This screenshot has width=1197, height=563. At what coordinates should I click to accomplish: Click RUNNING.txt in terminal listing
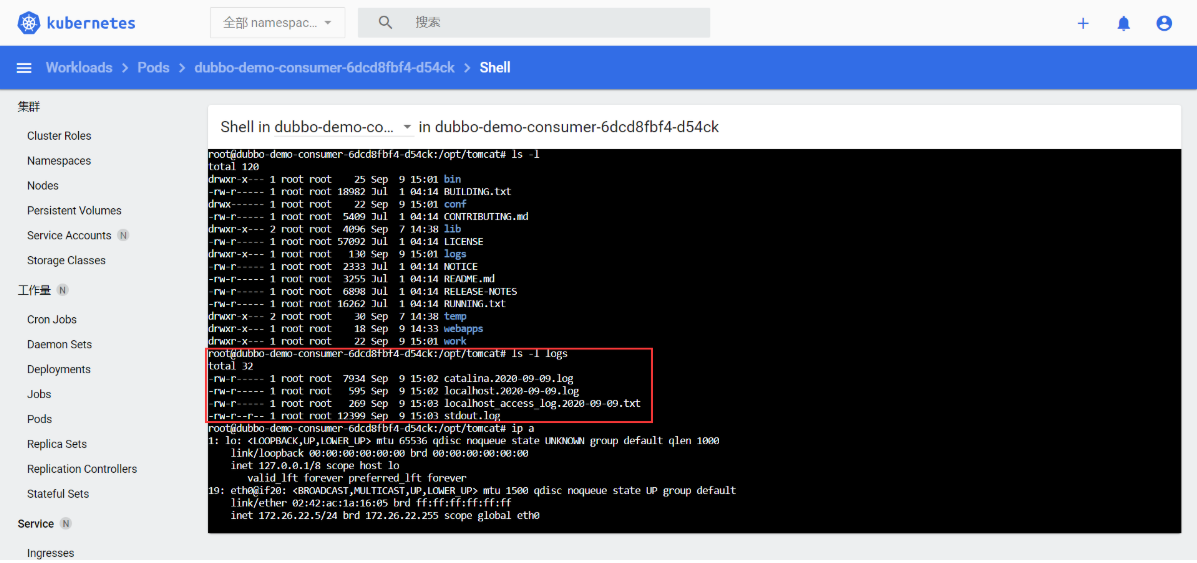[475, 303]
